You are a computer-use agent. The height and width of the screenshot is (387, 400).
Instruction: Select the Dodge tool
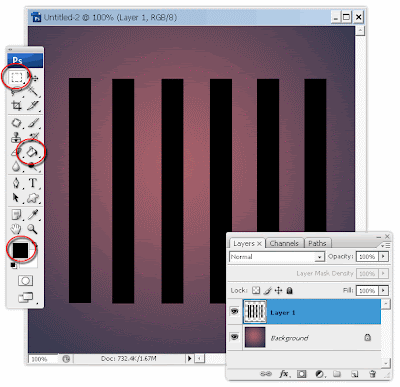[33, 166]
